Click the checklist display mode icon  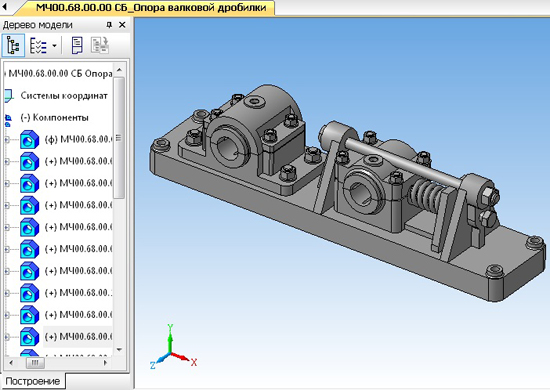[38, 46]
